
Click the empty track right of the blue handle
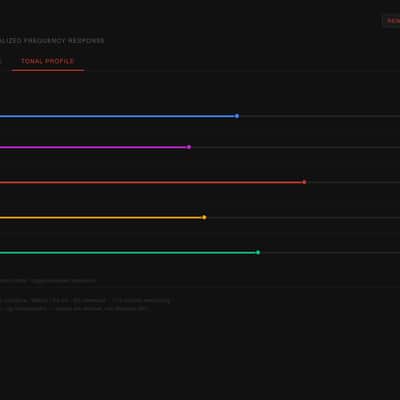320,116
